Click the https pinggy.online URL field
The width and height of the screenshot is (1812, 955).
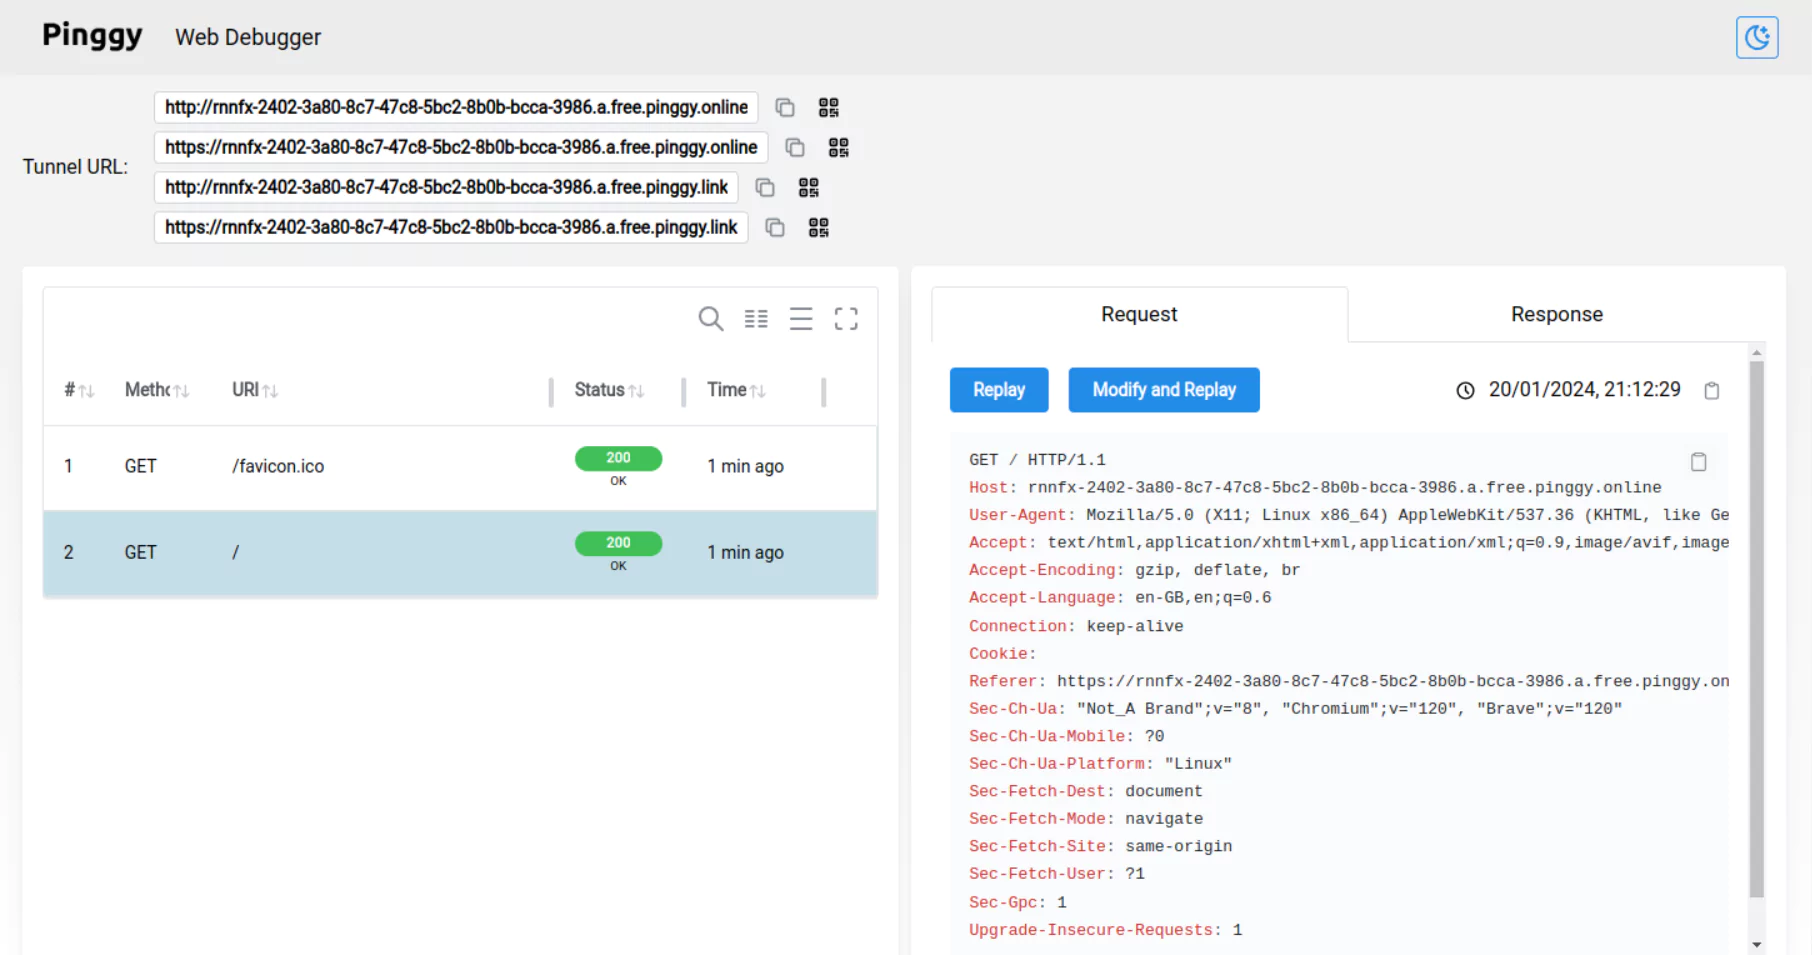point(461,147)
